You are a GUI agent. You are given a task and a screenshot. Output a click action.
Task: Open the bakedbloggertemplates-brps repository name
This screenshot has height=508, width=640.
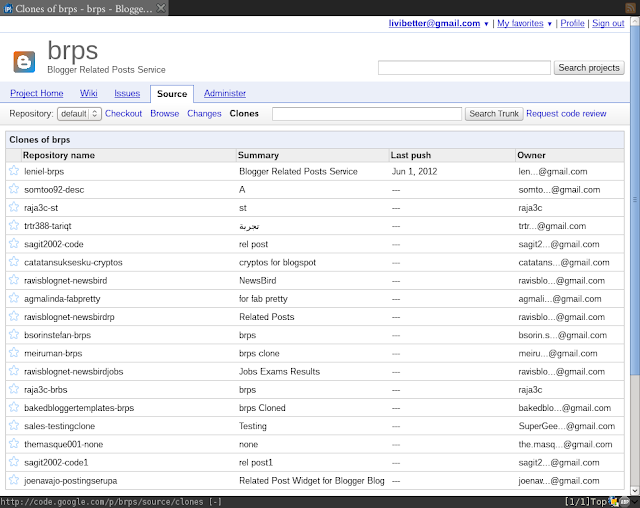coord(79,408)
